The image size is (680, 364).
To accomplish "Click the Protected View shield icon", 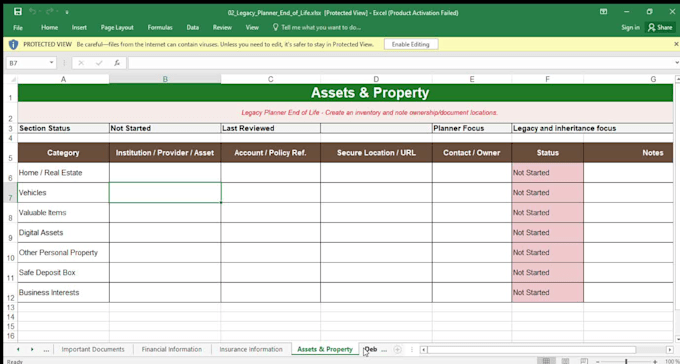I will (13, 44).
